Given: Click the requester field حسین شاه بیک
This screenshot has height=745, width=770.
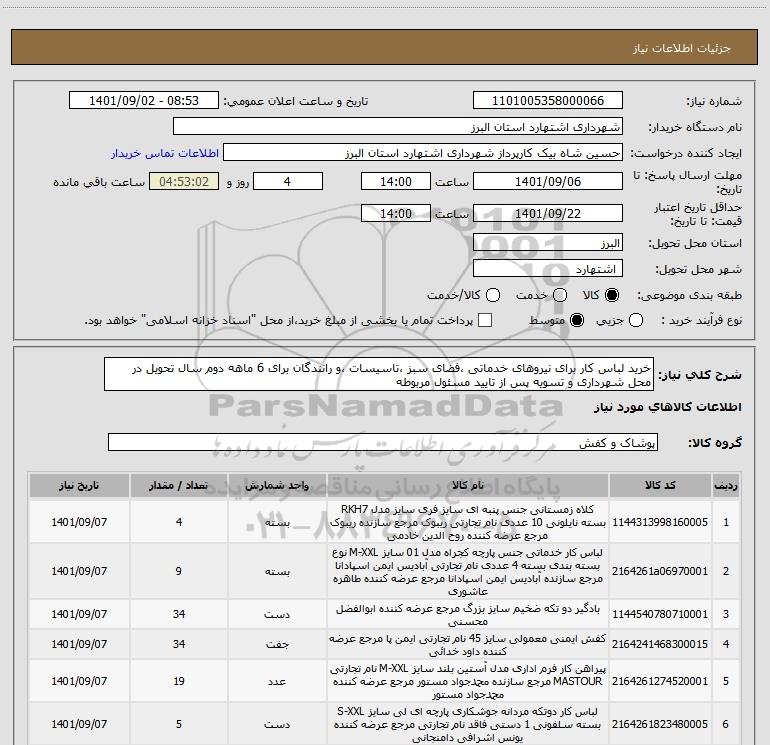Looking at the screenshot, I should pyautogui.click(x=422, y=153).
